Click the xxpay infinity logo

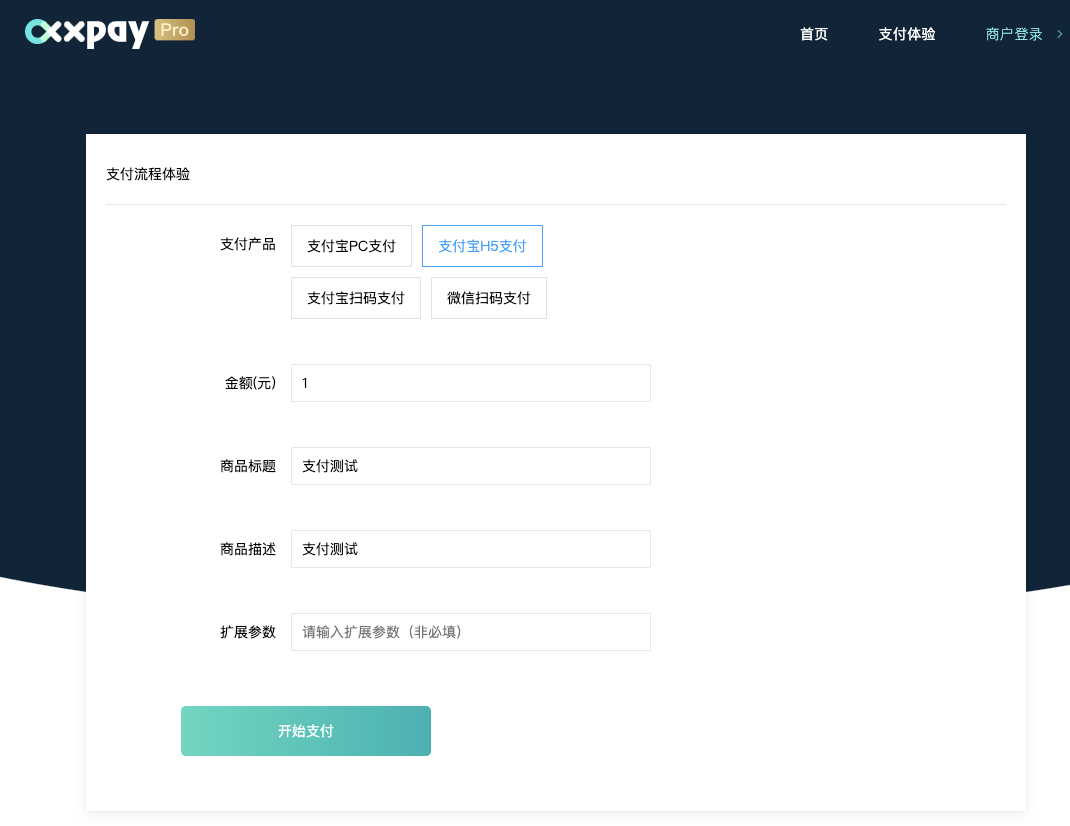pyautogui.click(x=45, y=33)
